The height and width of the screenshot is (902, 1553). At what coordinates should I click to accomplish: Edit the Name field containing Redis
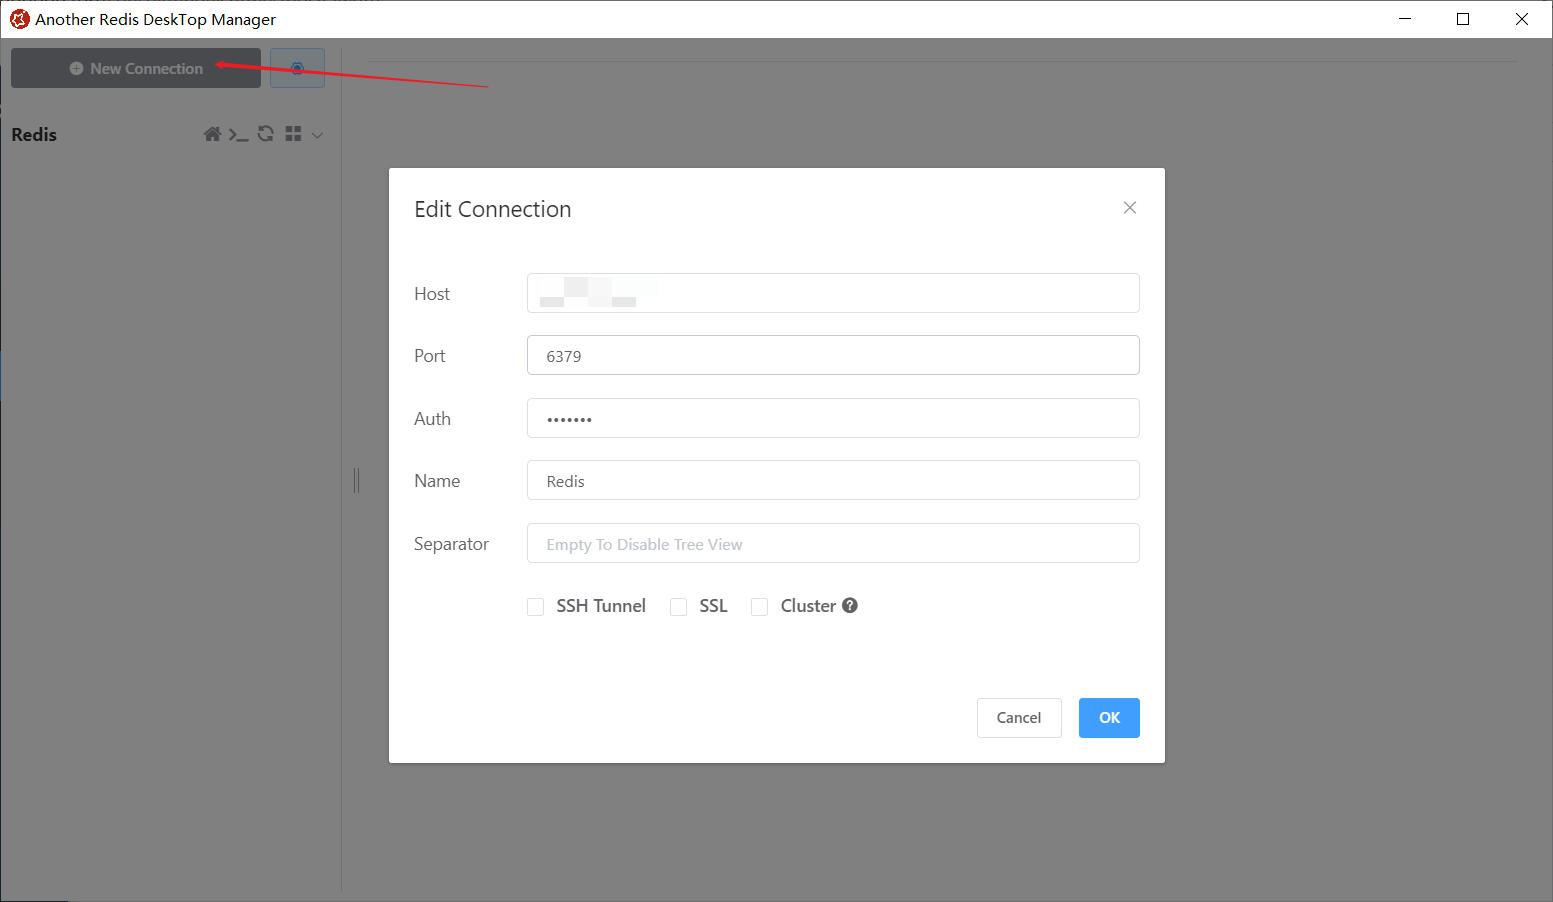click(x=833, y=480)
